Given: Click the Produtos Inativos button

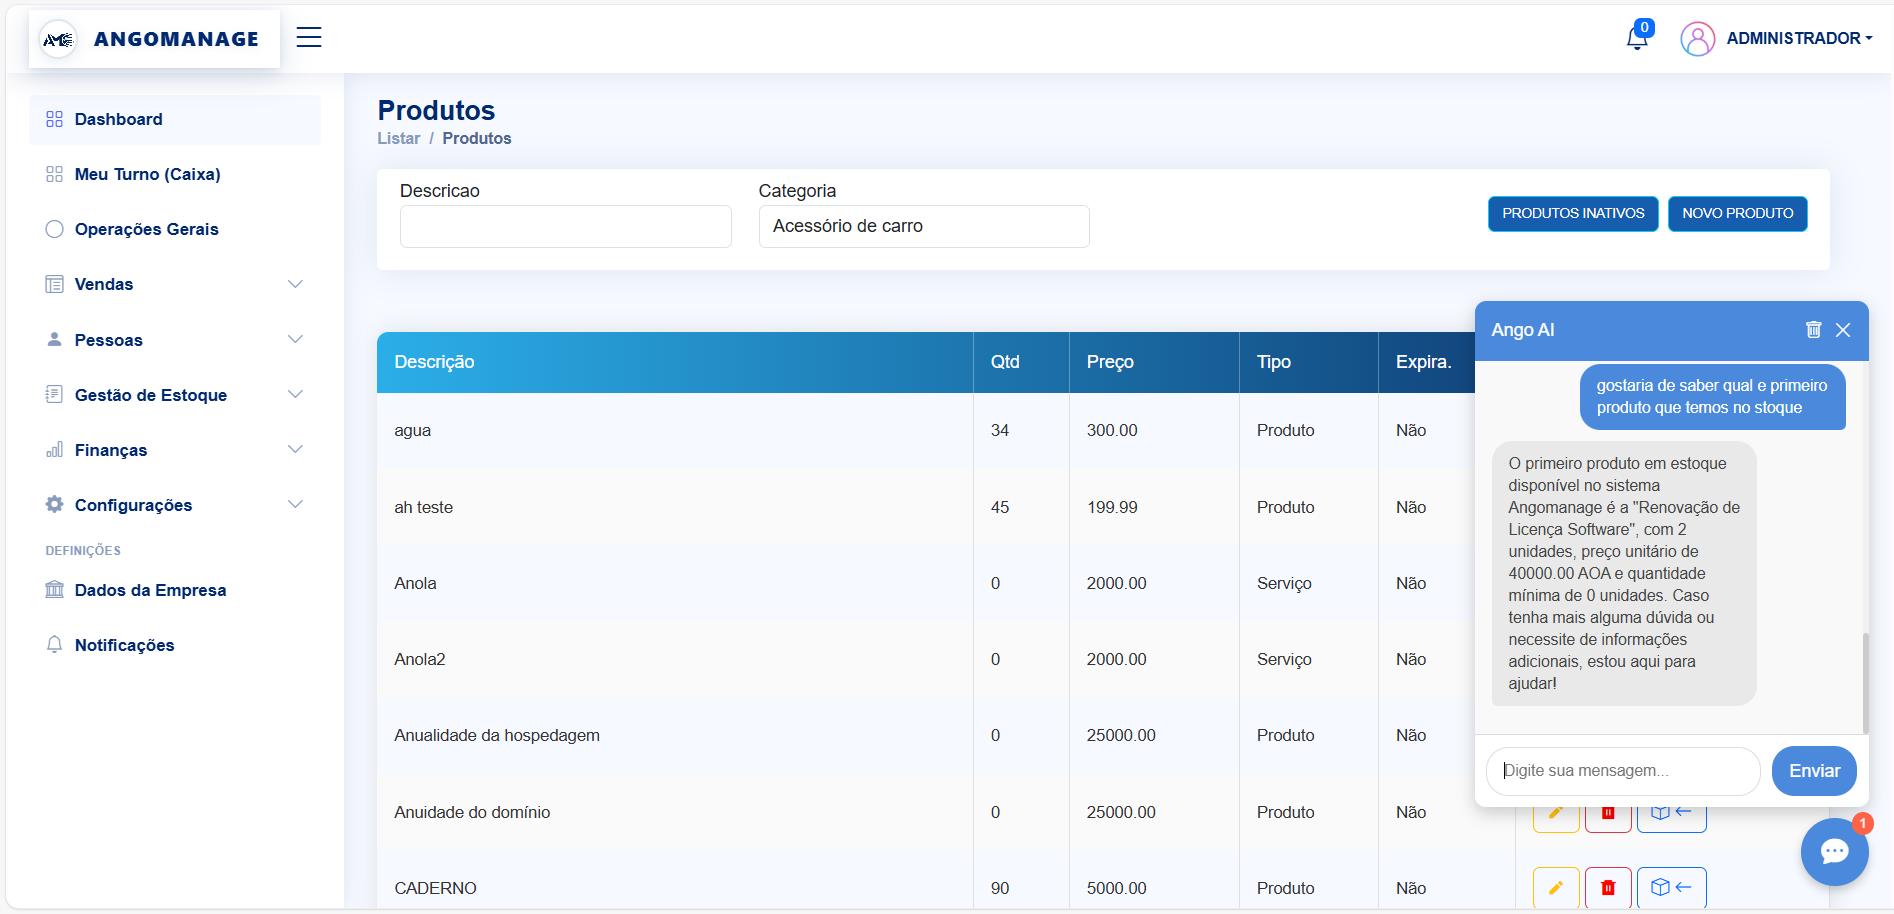Looking at the screenshot, I should click(x=1572, y=214).
